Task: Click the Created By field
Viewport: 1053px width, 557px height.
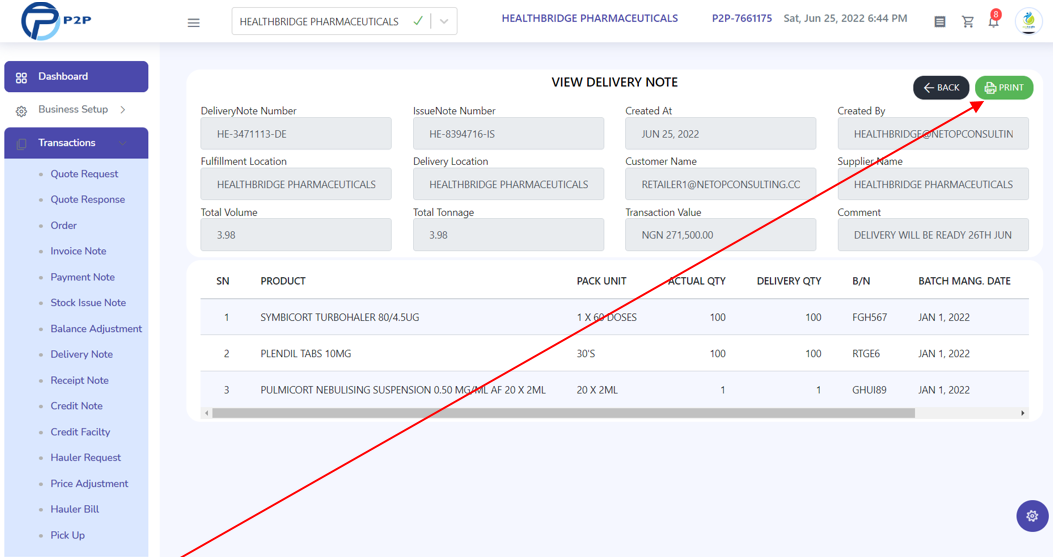Action: tap(933, 134)
